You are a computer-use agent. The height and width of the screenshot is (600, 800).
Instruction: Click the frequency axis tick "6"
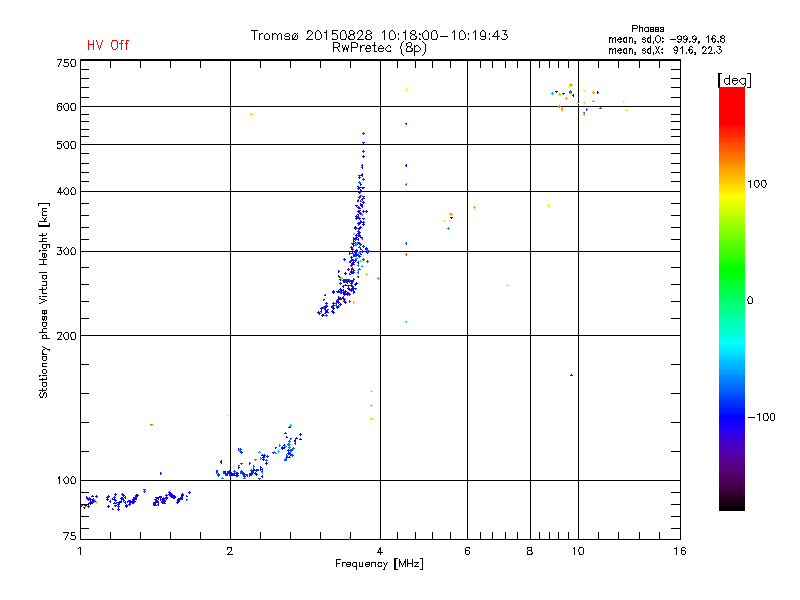[x=467, y=551]
